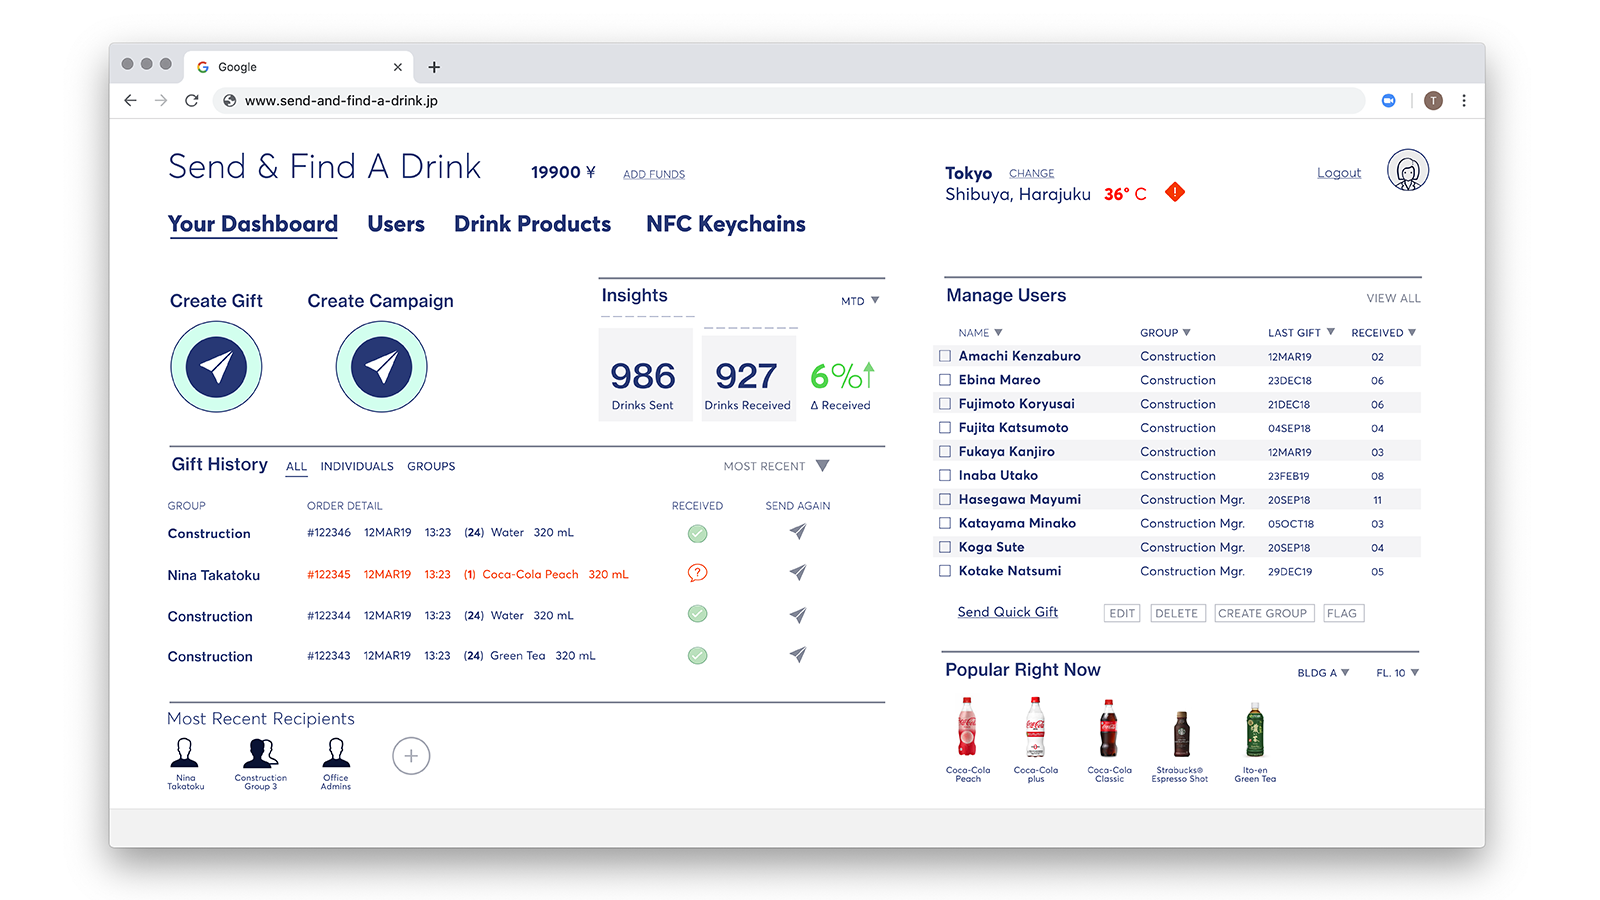Select the Coca-Cola Peach product thumbnail

pos(967,729)
